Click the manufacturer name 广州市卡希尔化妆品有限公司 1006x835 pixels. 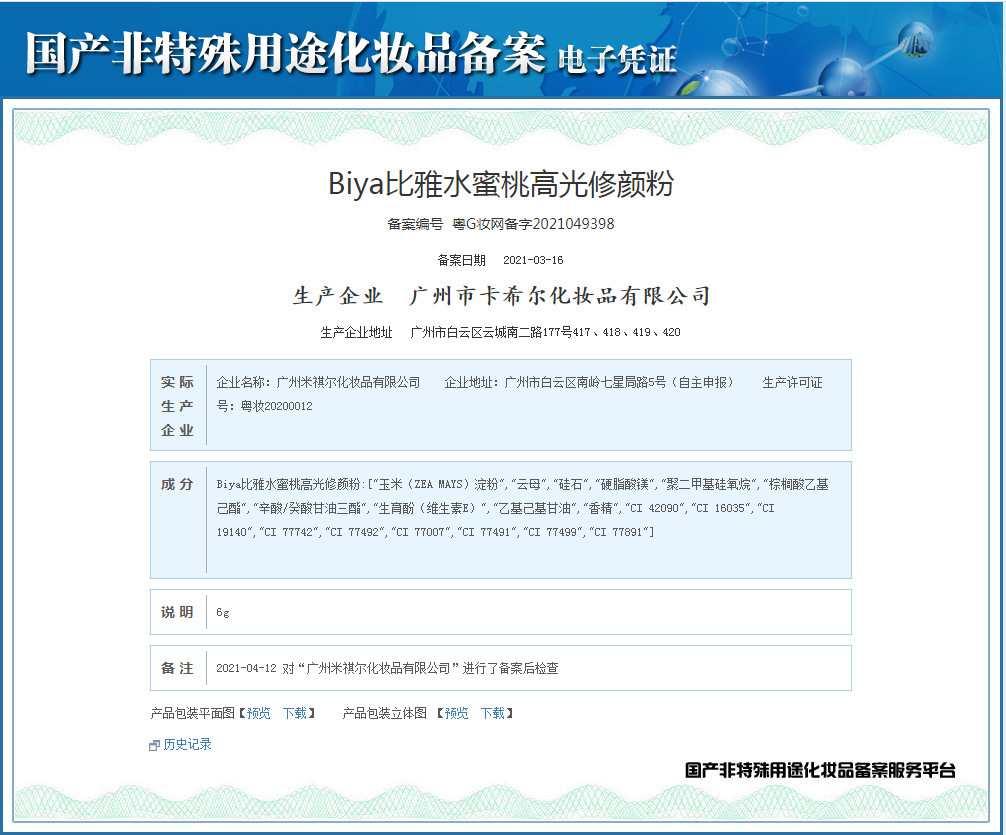click(559, 296)
